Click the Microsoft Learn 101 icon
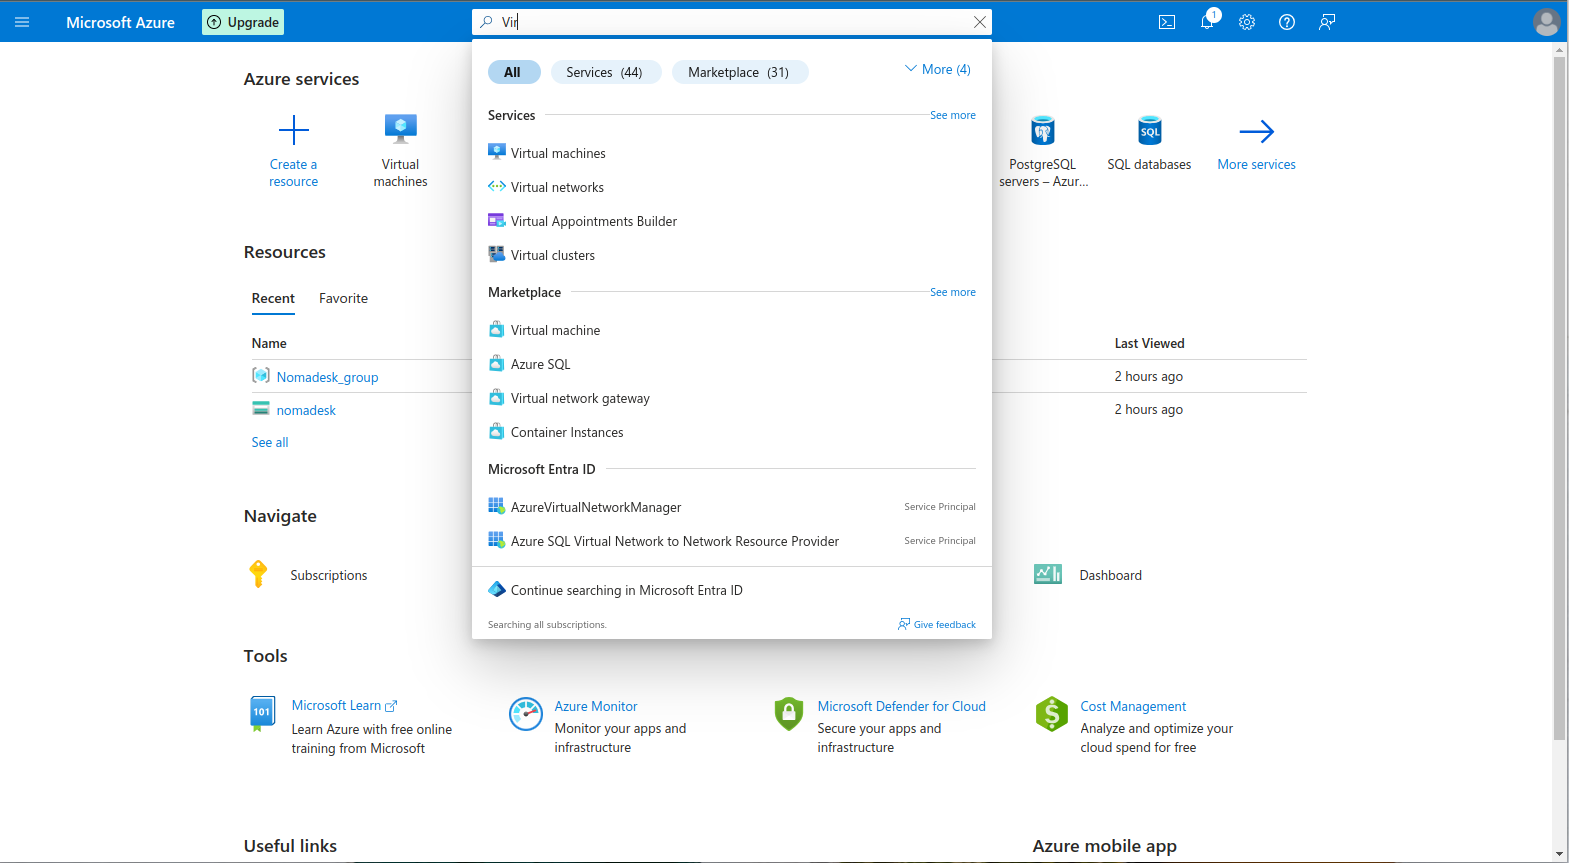Viewport: 1569px width, 863px height. coord(262,714)
